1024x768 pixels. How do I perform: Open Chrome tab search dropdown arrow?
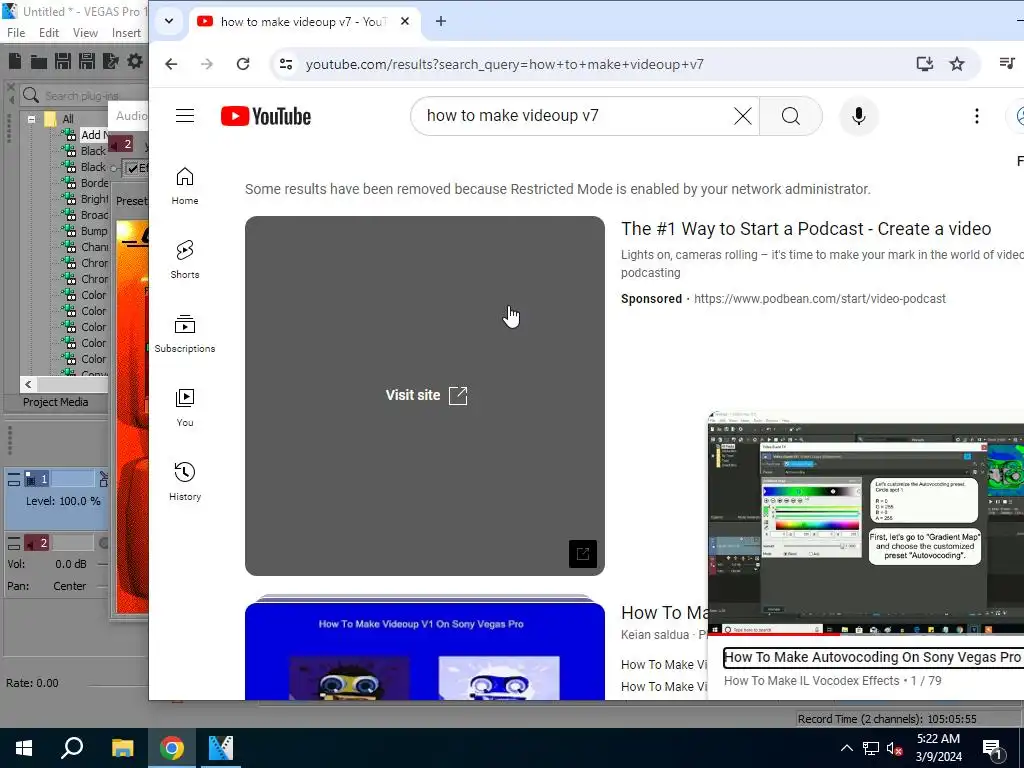[x=168, y=21]
